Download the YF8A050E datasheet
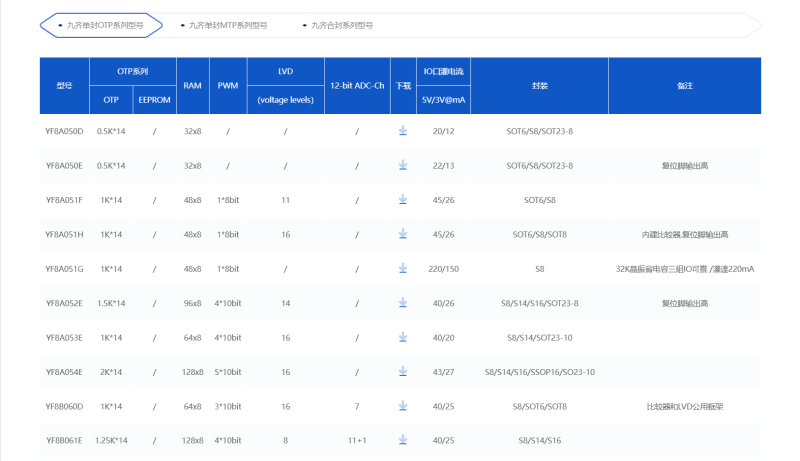The height and width of the screenshot is (461, 800). 403,165
